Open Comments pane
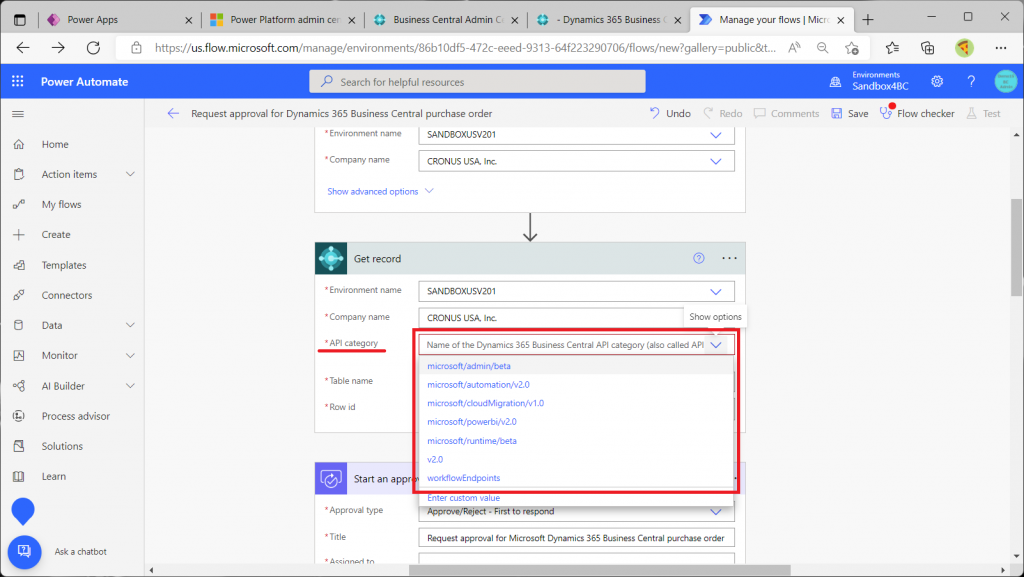Screen dimensions: 1024x577 pos(786,114)
